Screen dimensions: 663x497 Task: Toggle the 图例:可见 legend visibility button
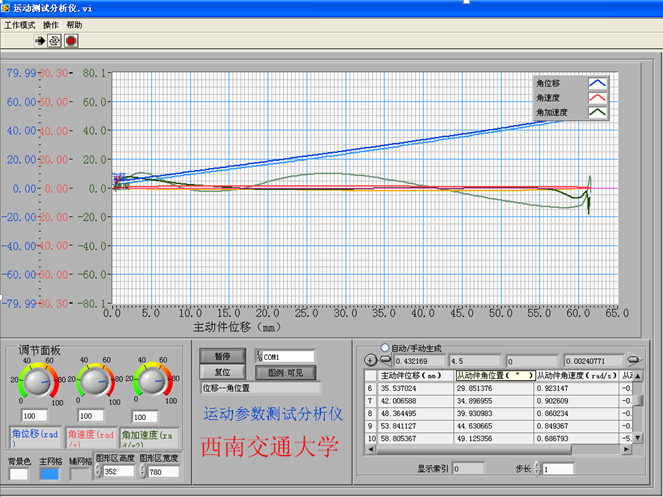[285, 373]
